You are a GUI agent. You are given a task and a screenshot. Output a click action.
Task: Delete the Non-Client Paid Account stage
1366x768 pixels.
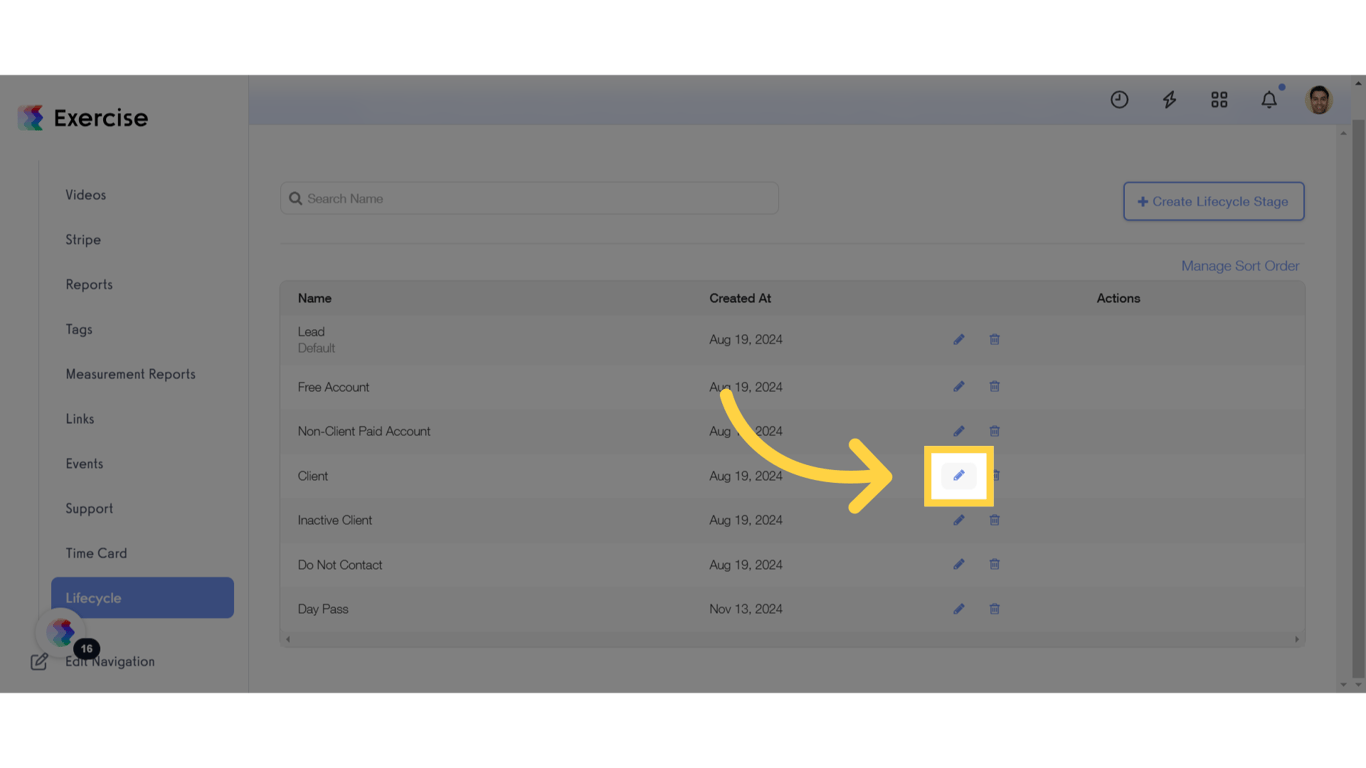coord(994,431)
